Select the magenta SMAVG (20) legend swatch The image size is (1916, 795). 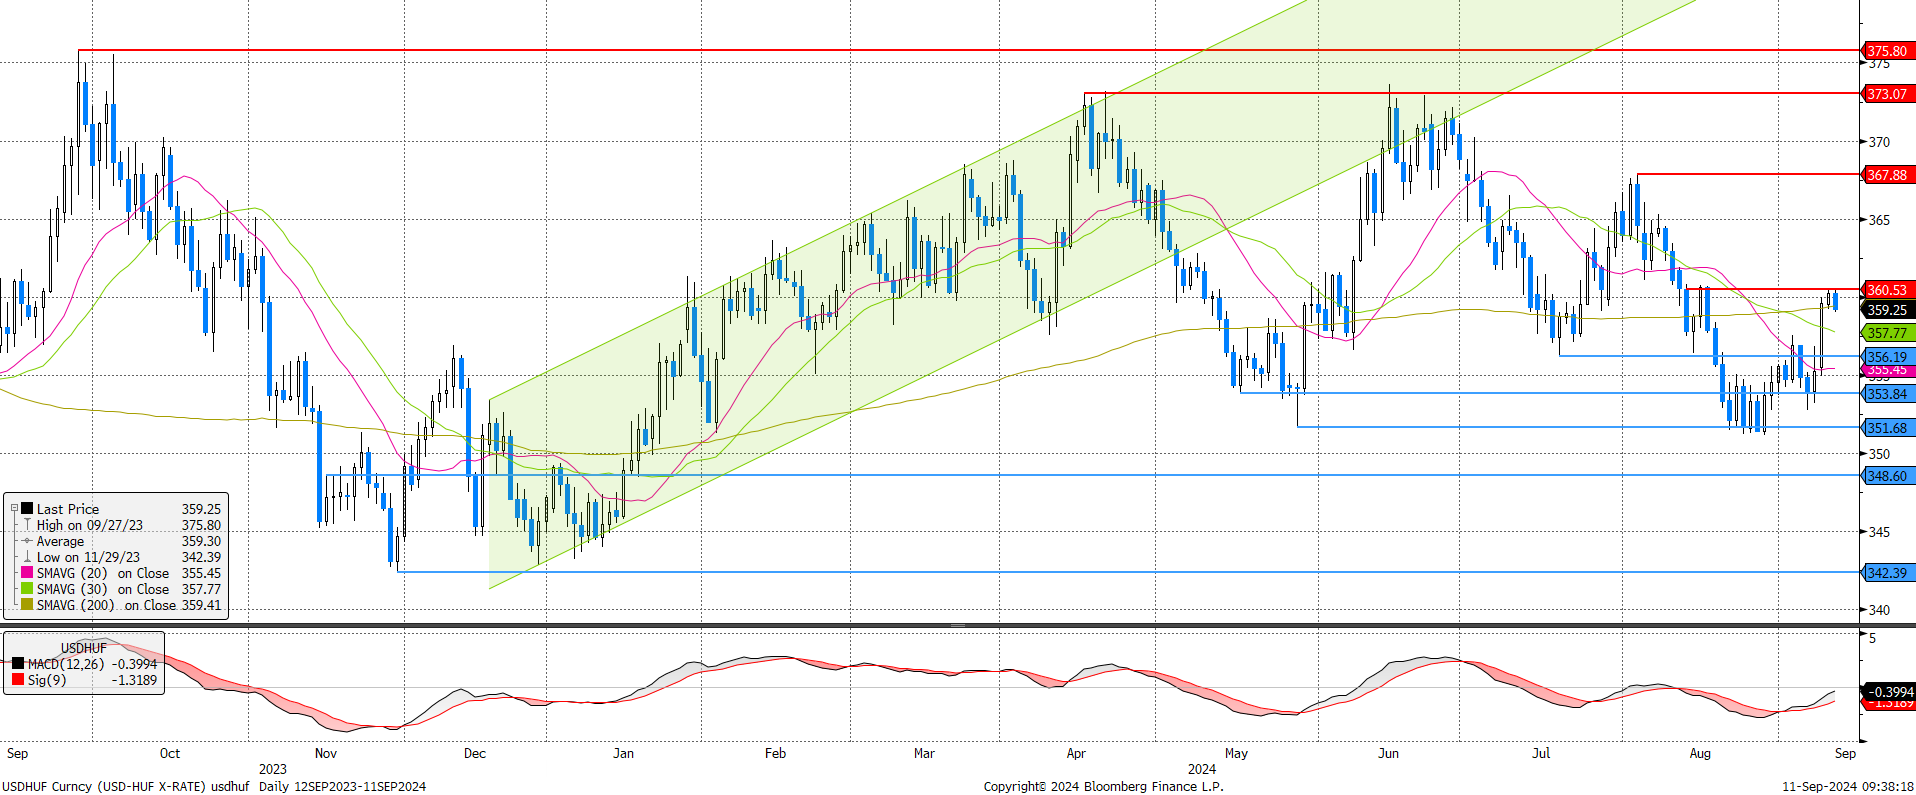click(27, 572)
